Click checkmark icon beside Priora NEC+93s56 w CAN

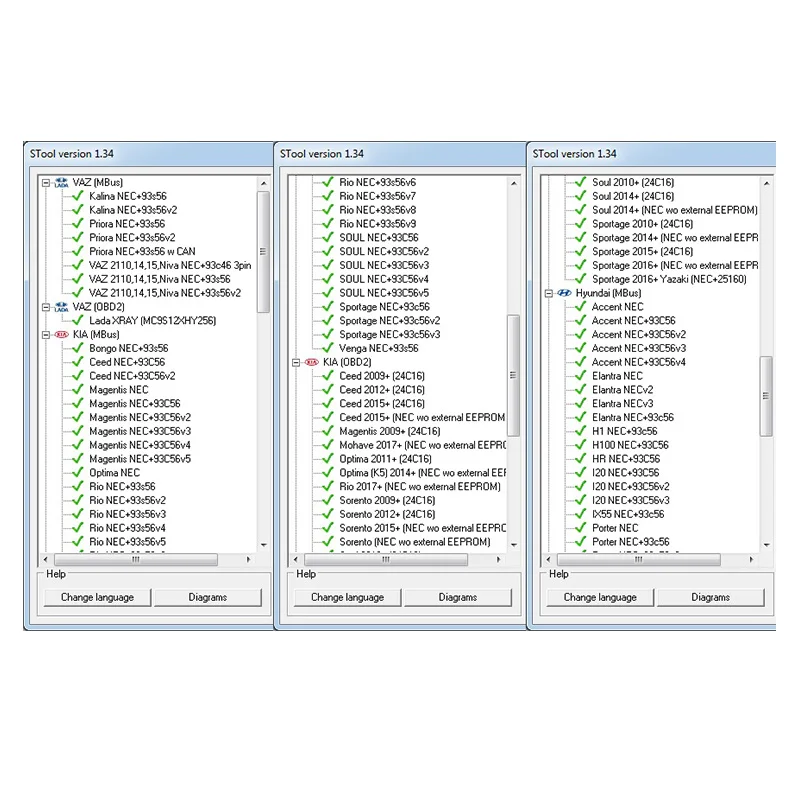click(x=78, y=252)
